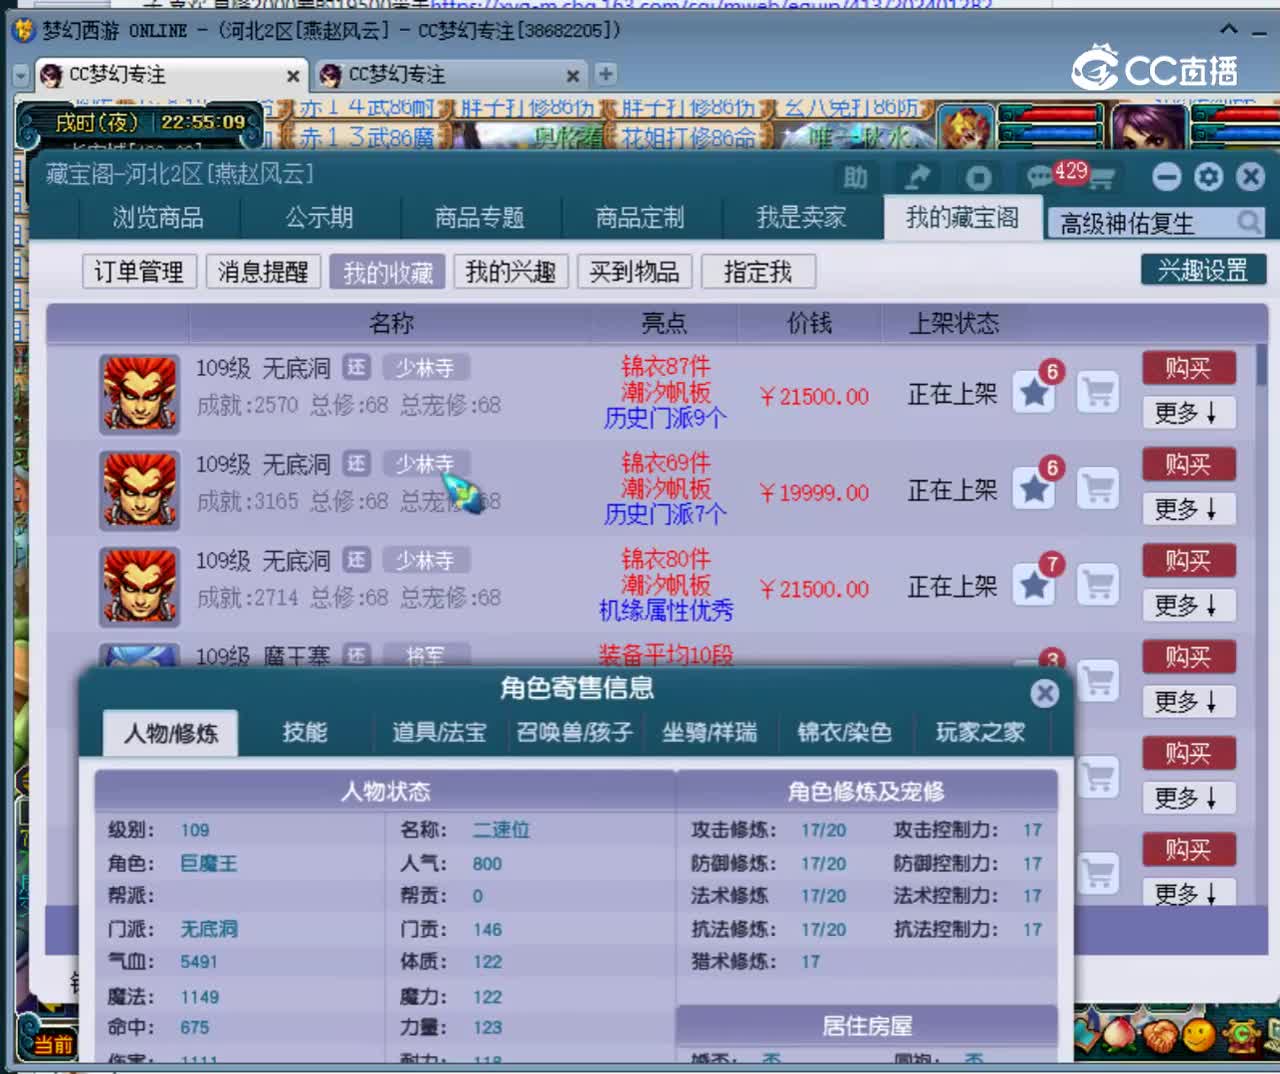Click 购买 for the 锦衣87件 listing
Screen dimensions: 1280x1074
pyautogui.click(x=1188, y=368)
